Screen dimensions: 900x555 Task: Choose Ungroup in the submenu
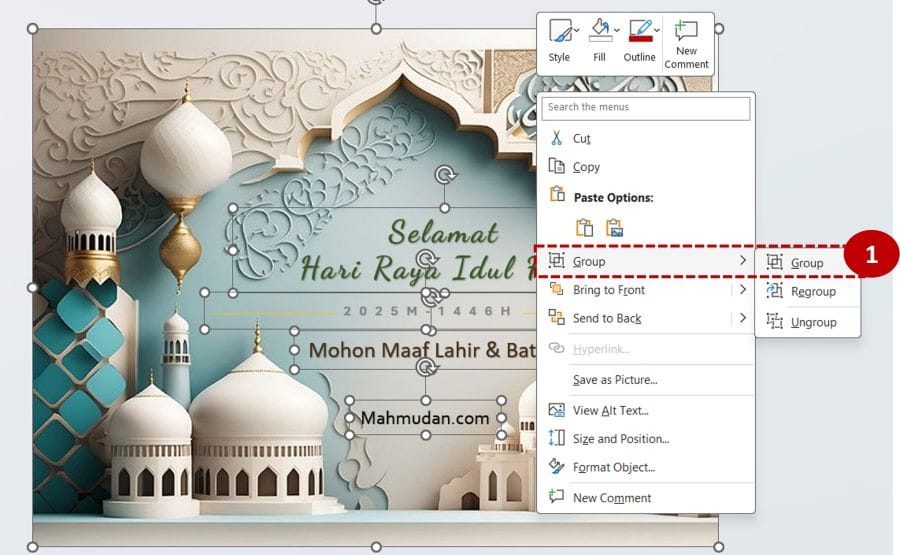pos(812,322)
